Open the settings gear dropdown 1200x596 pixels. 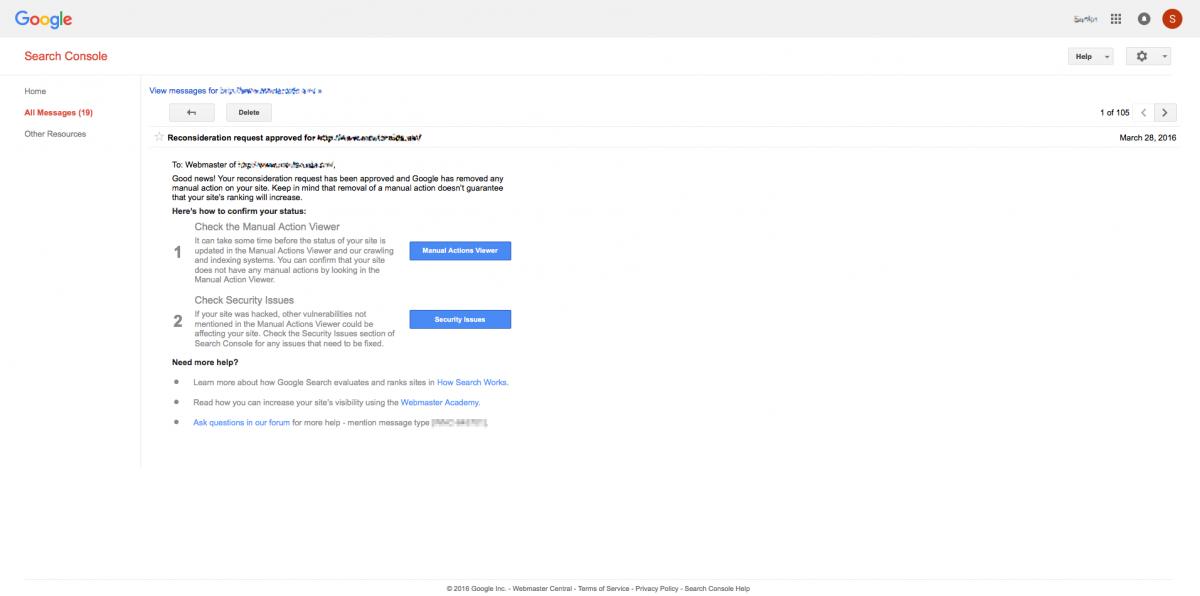coord(1148,57)
